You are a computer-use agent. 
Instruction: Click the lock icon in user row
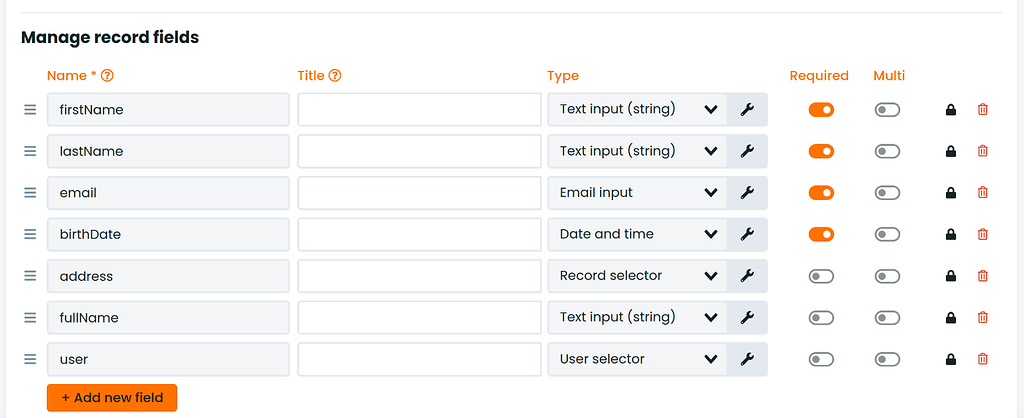point(951,359)
